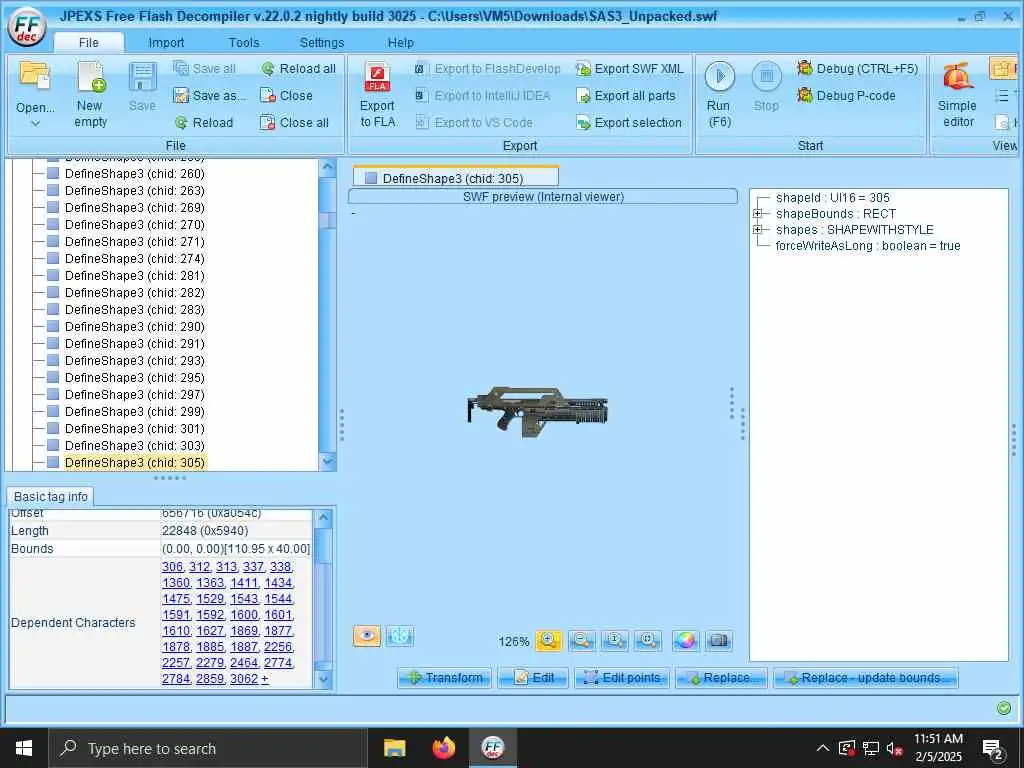Create a New empty SWF
The width and height of the screenshot is (1024, 768).
click(90, 95)
